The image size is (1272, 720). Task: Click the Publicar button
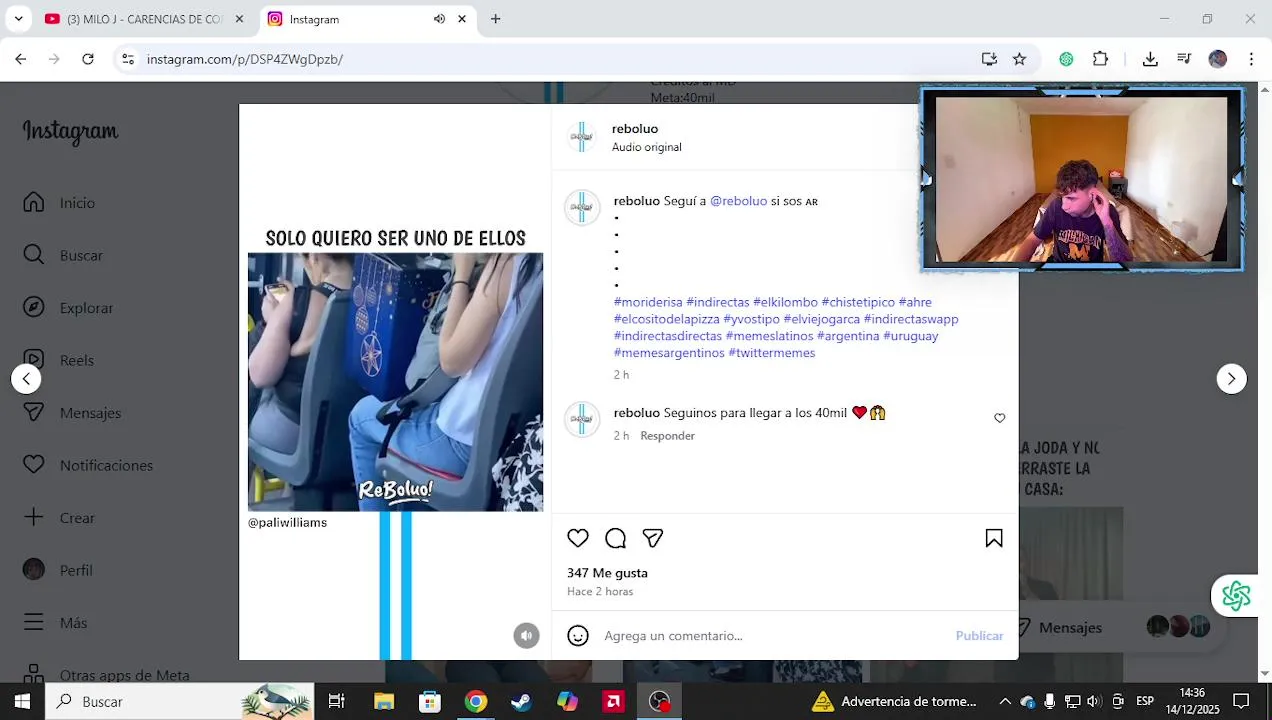[979, 636]
